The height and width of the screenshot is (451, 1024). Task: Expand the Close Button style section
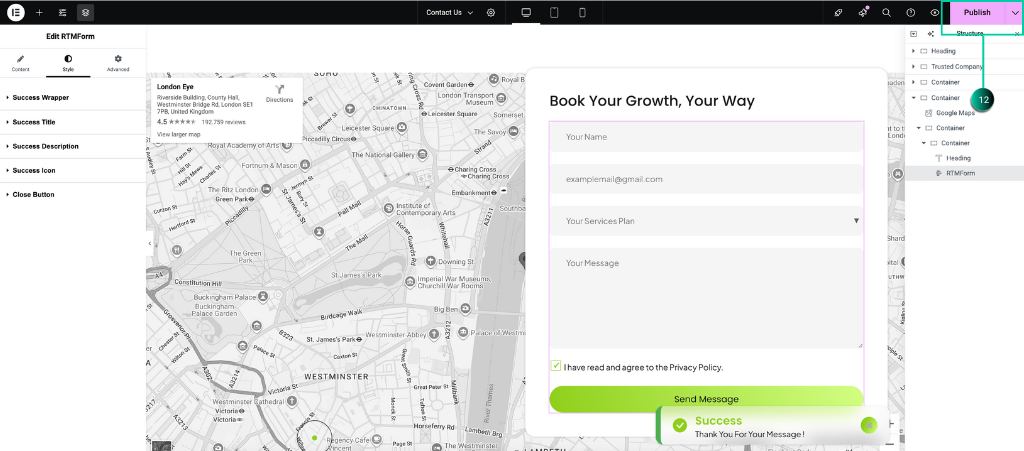33,194
